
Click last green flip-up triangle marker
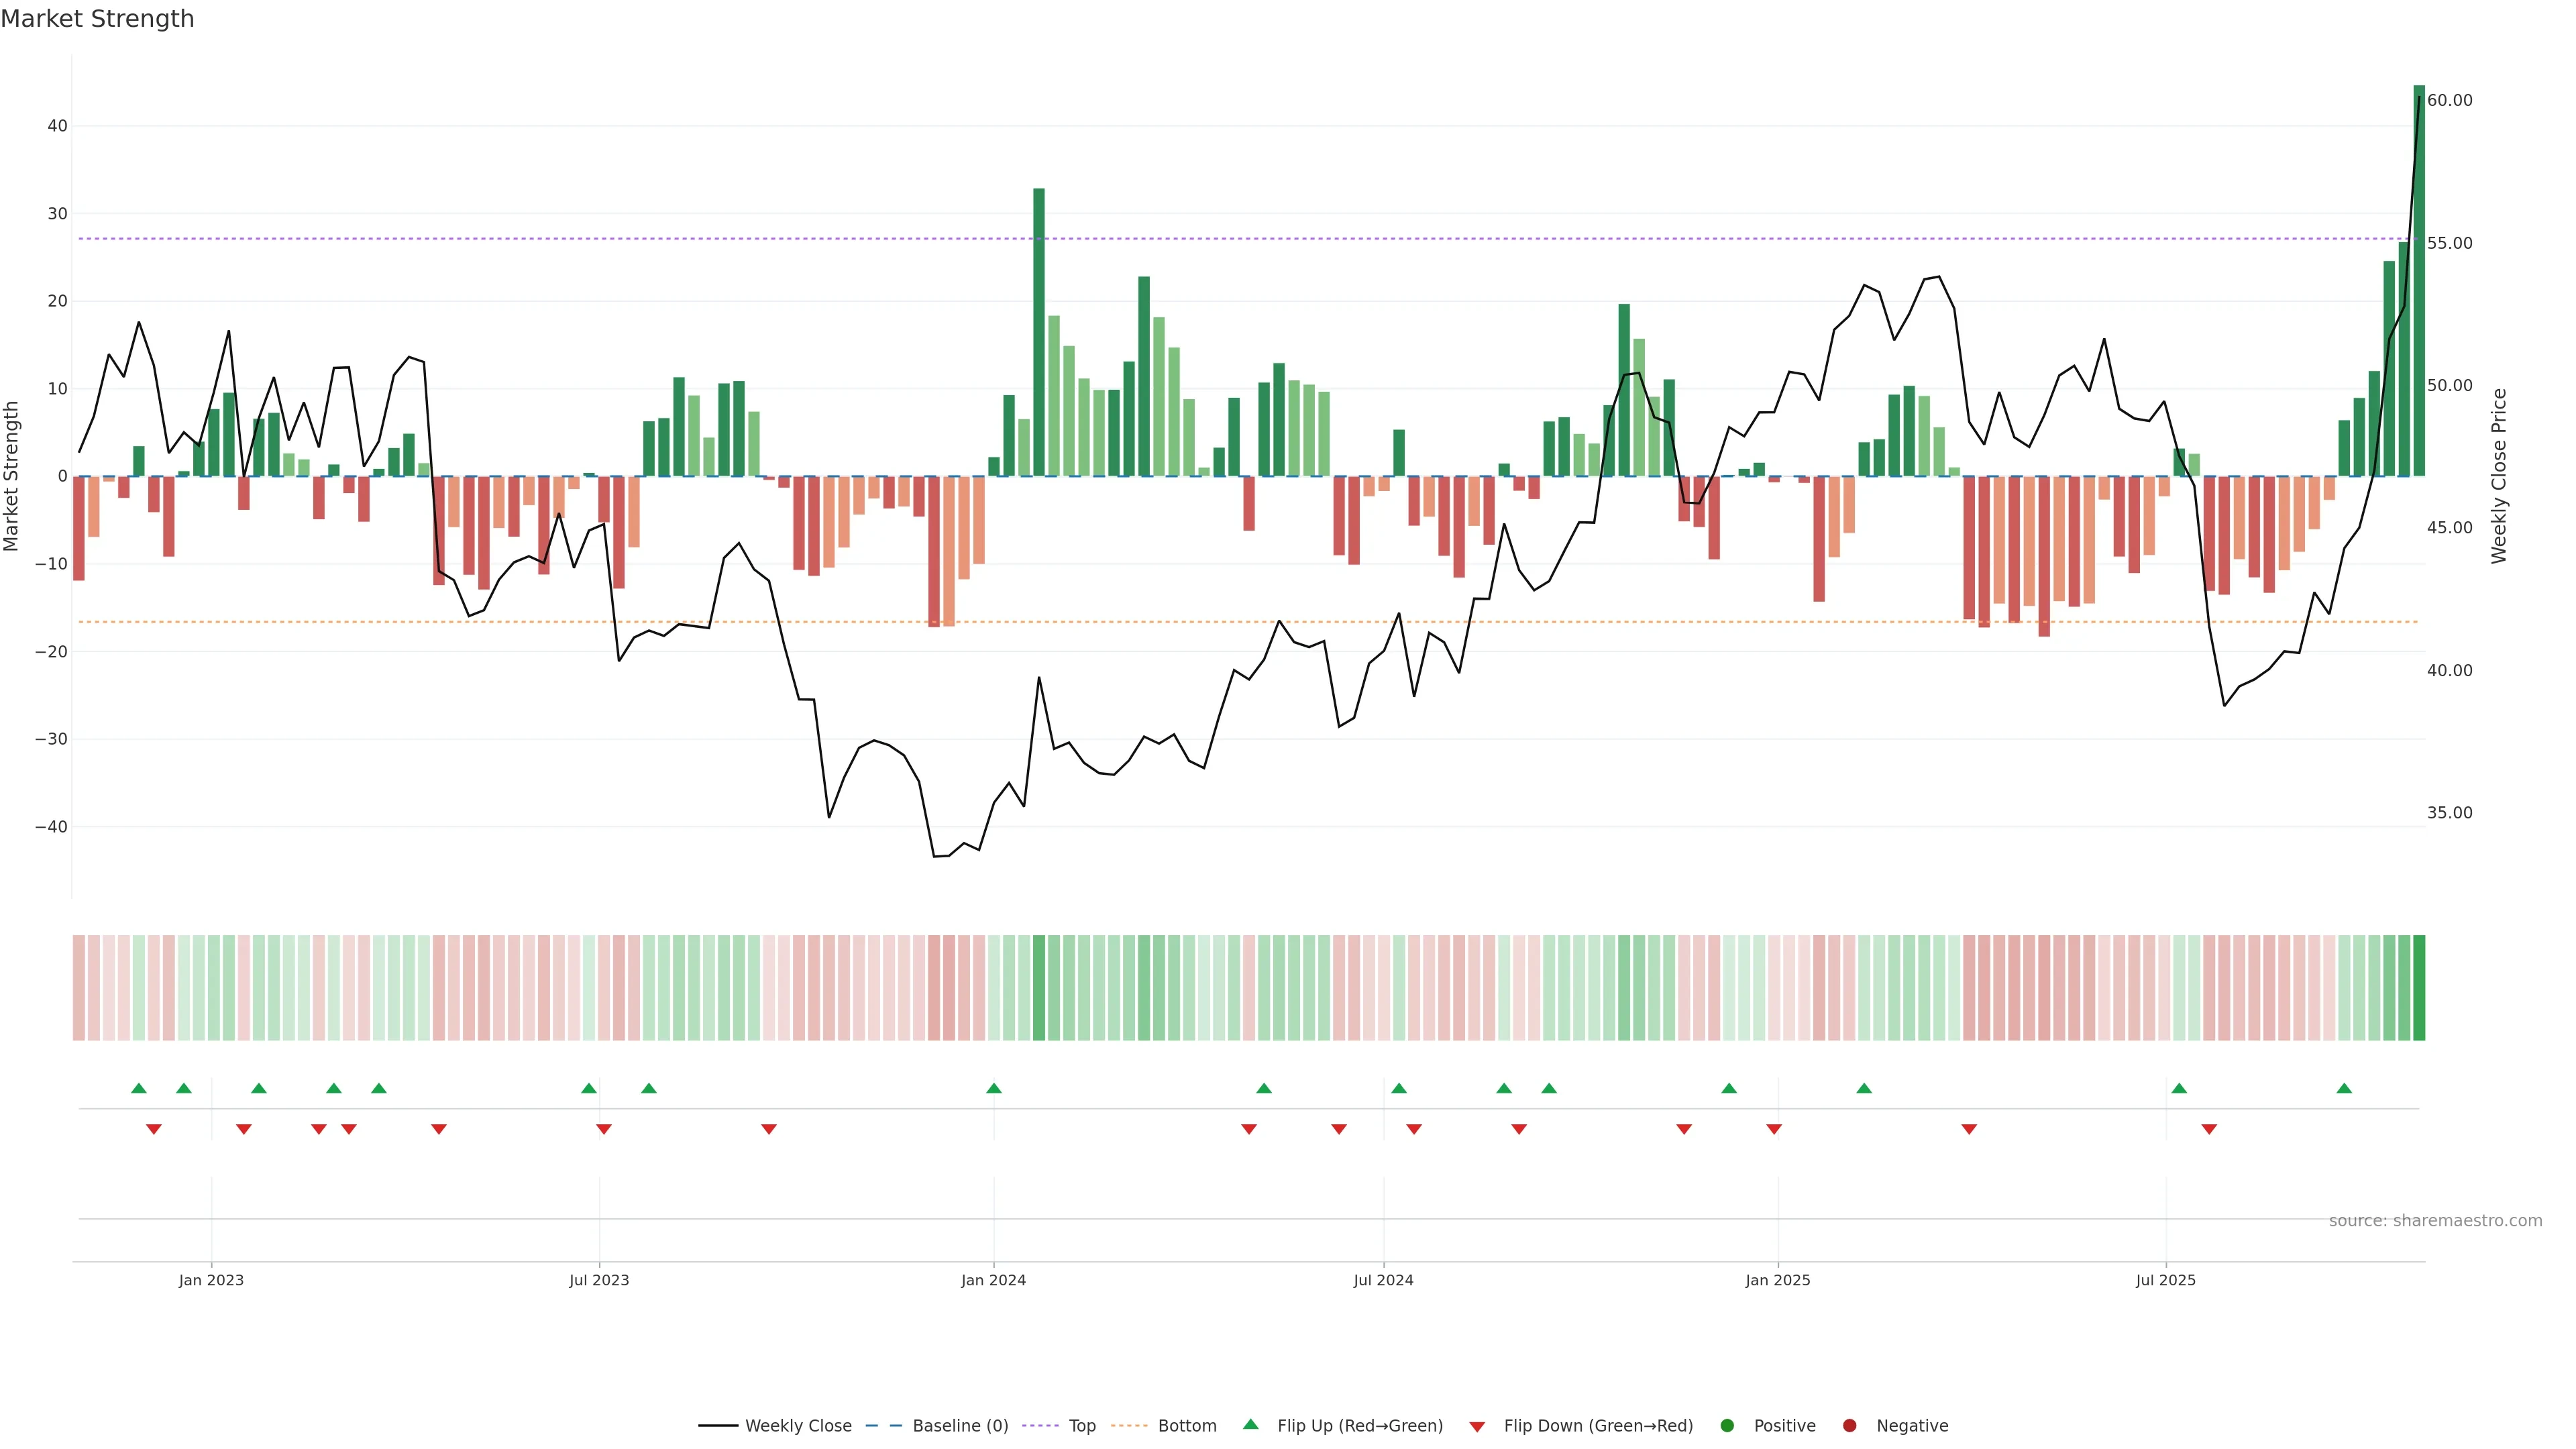2344,1088
